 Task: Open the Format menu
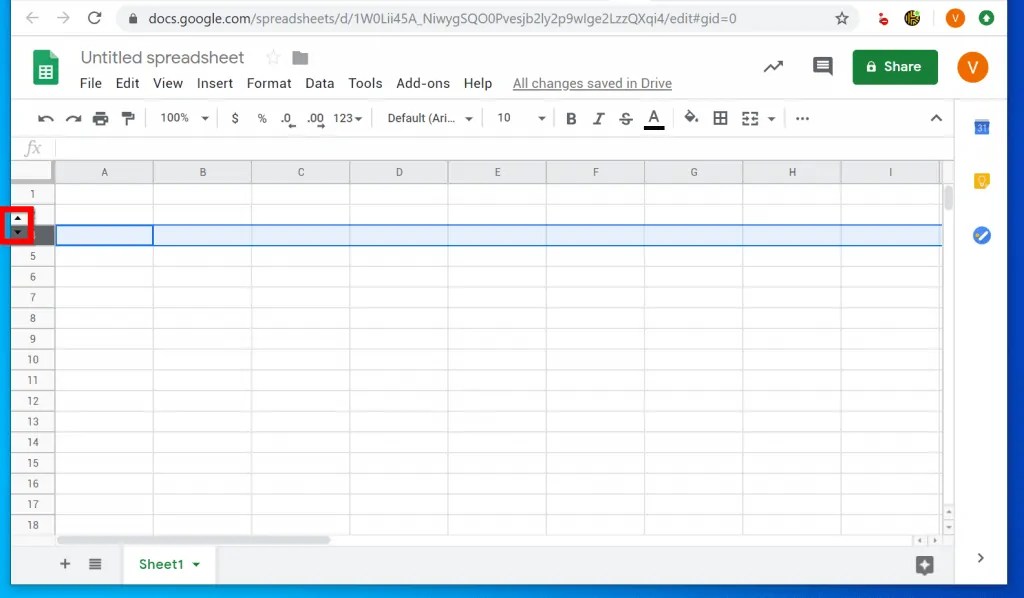pos(268,83)
